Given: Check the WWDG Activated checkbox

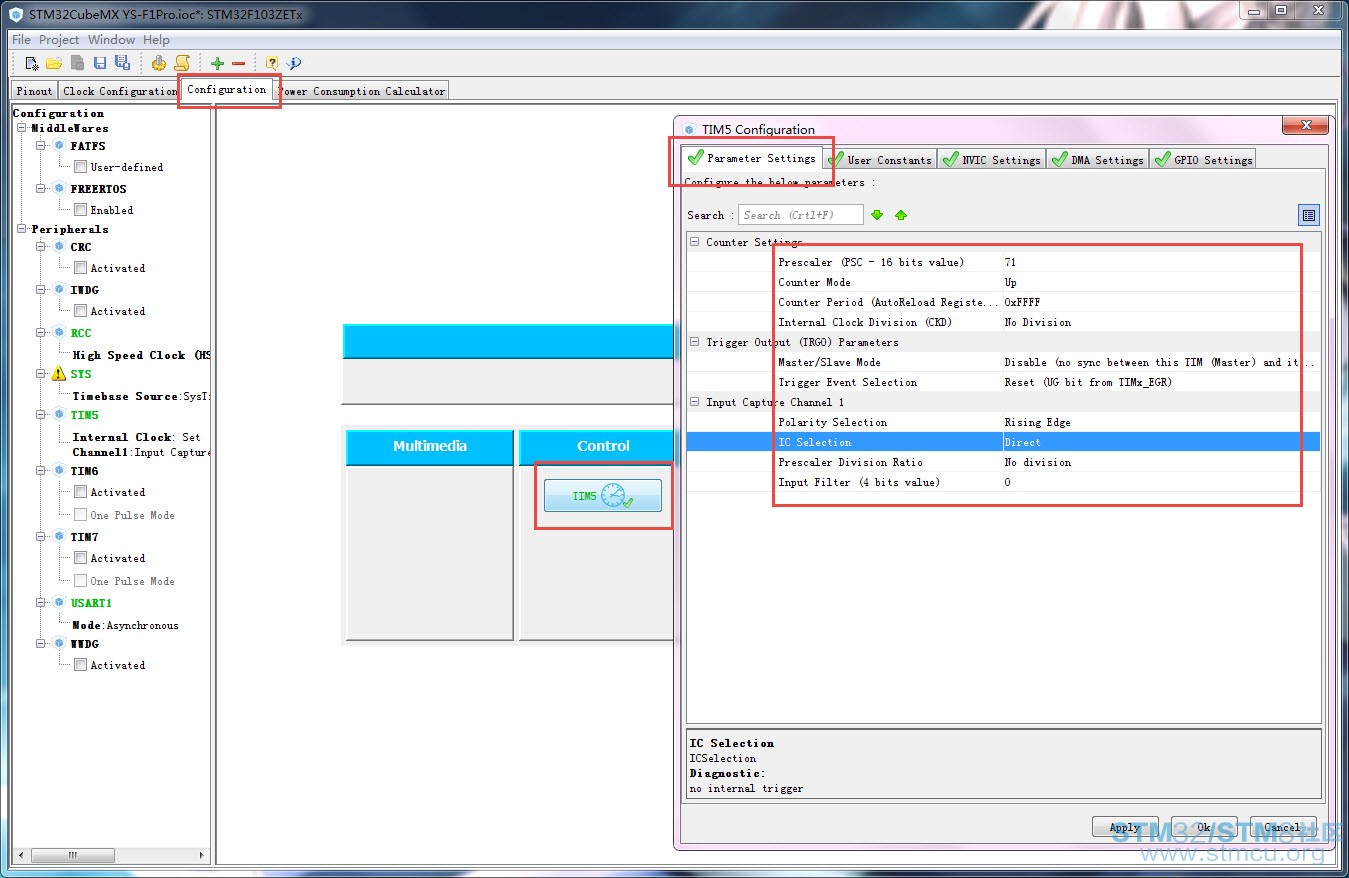Looking at the screenshot, I should click(80, 665).
